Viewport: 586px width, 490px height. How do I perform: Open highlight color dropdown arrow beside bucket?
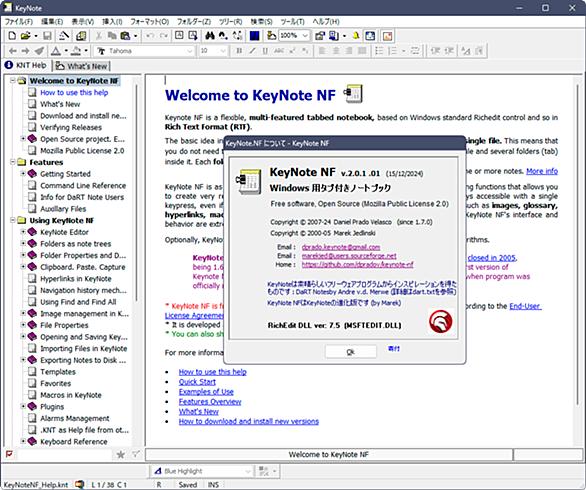click(x=86, y=50)
